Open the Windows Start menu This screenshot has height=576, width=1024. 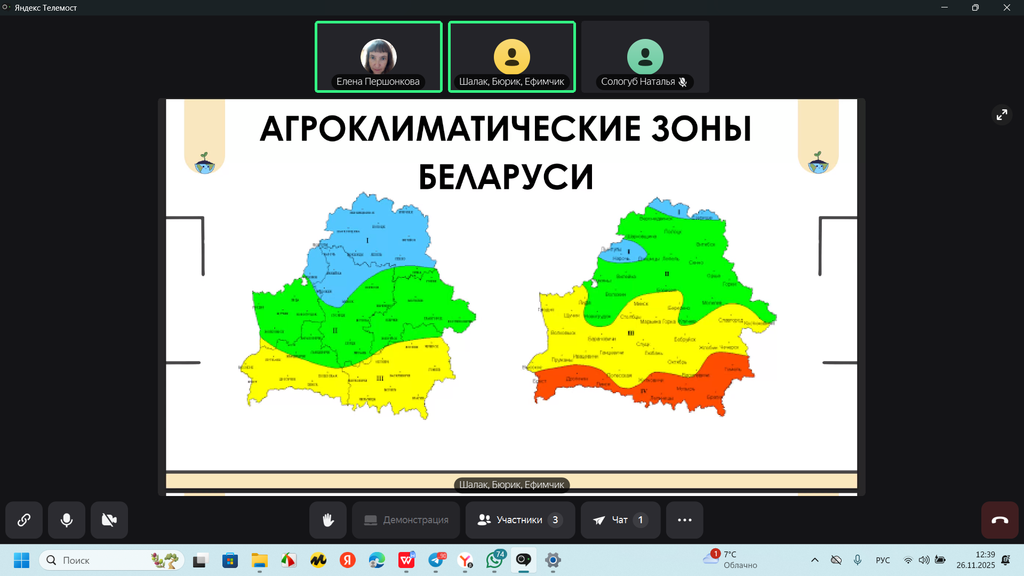point(21,560)
